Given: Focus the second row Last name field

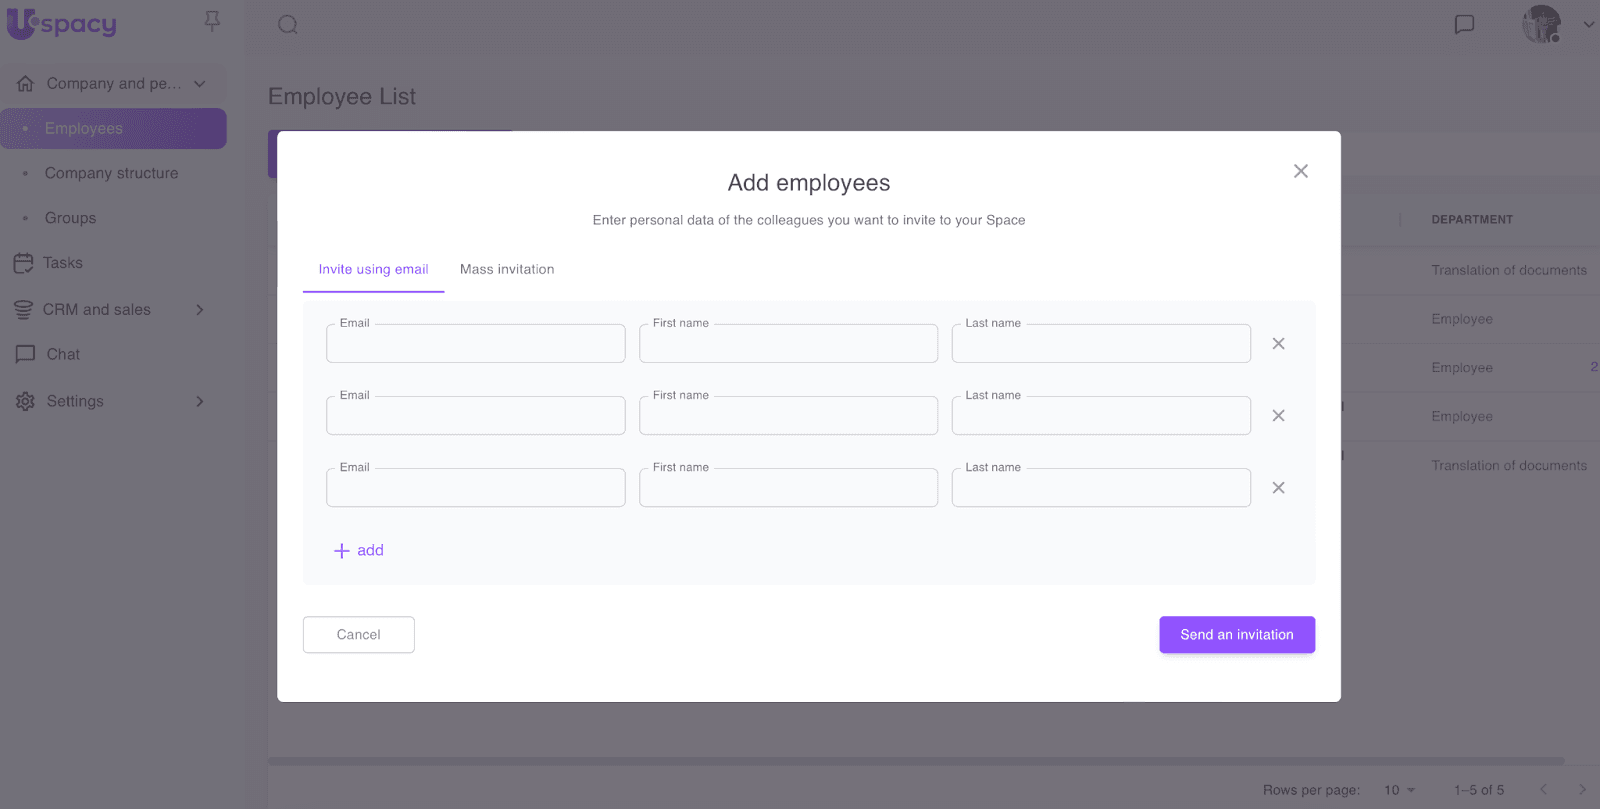Looking at the screenshot, I should point(1101,415).
